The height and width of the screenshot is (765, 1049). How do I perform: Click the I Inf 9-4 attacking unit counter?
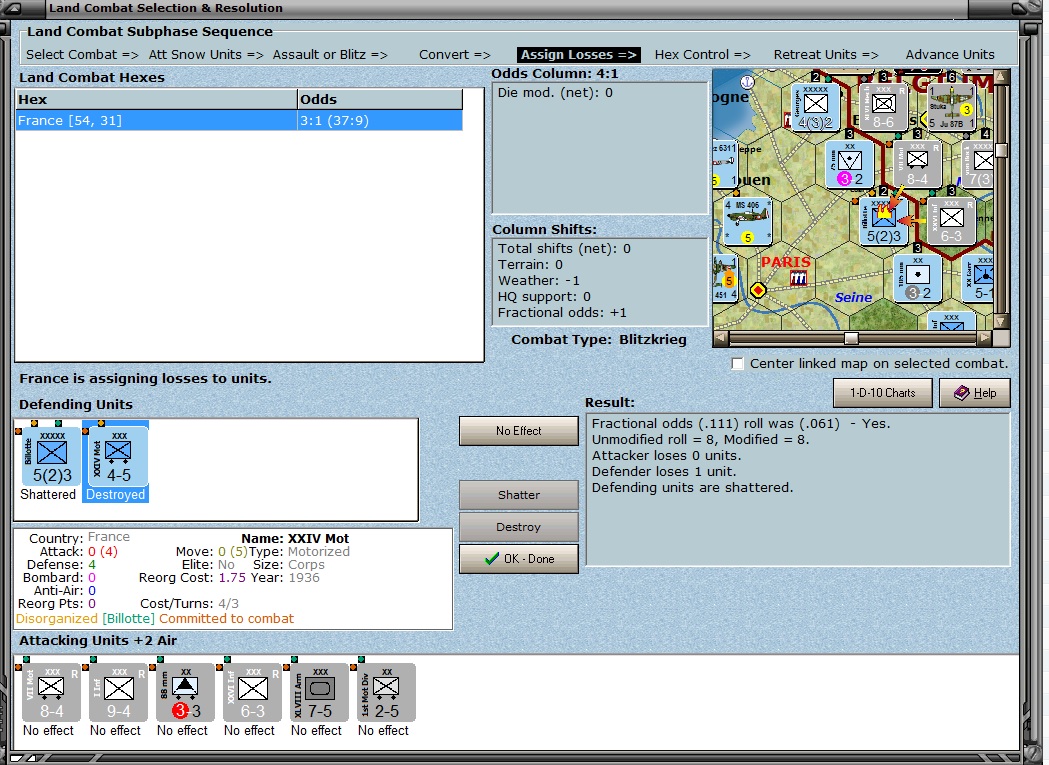pyautogui.click(x=116, y=693)
